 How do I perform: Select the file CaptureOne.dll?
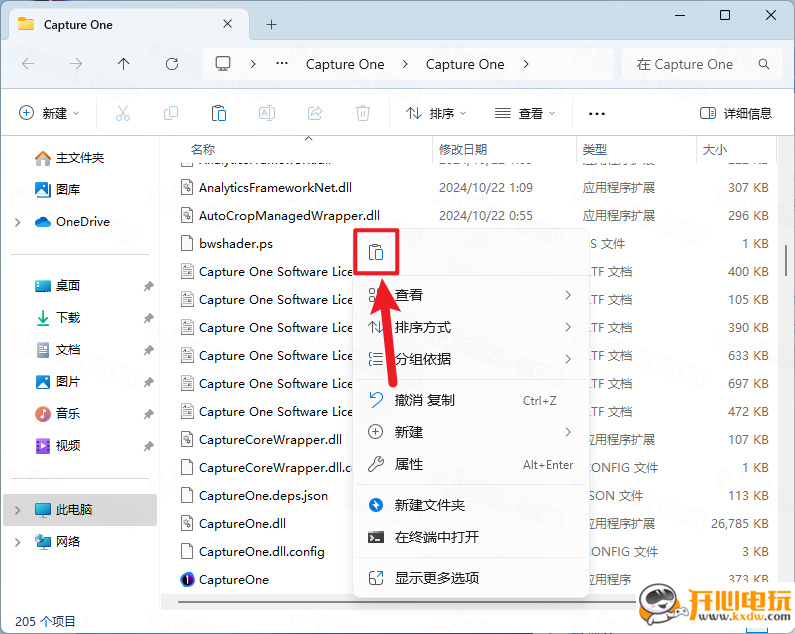click(242, 523)
